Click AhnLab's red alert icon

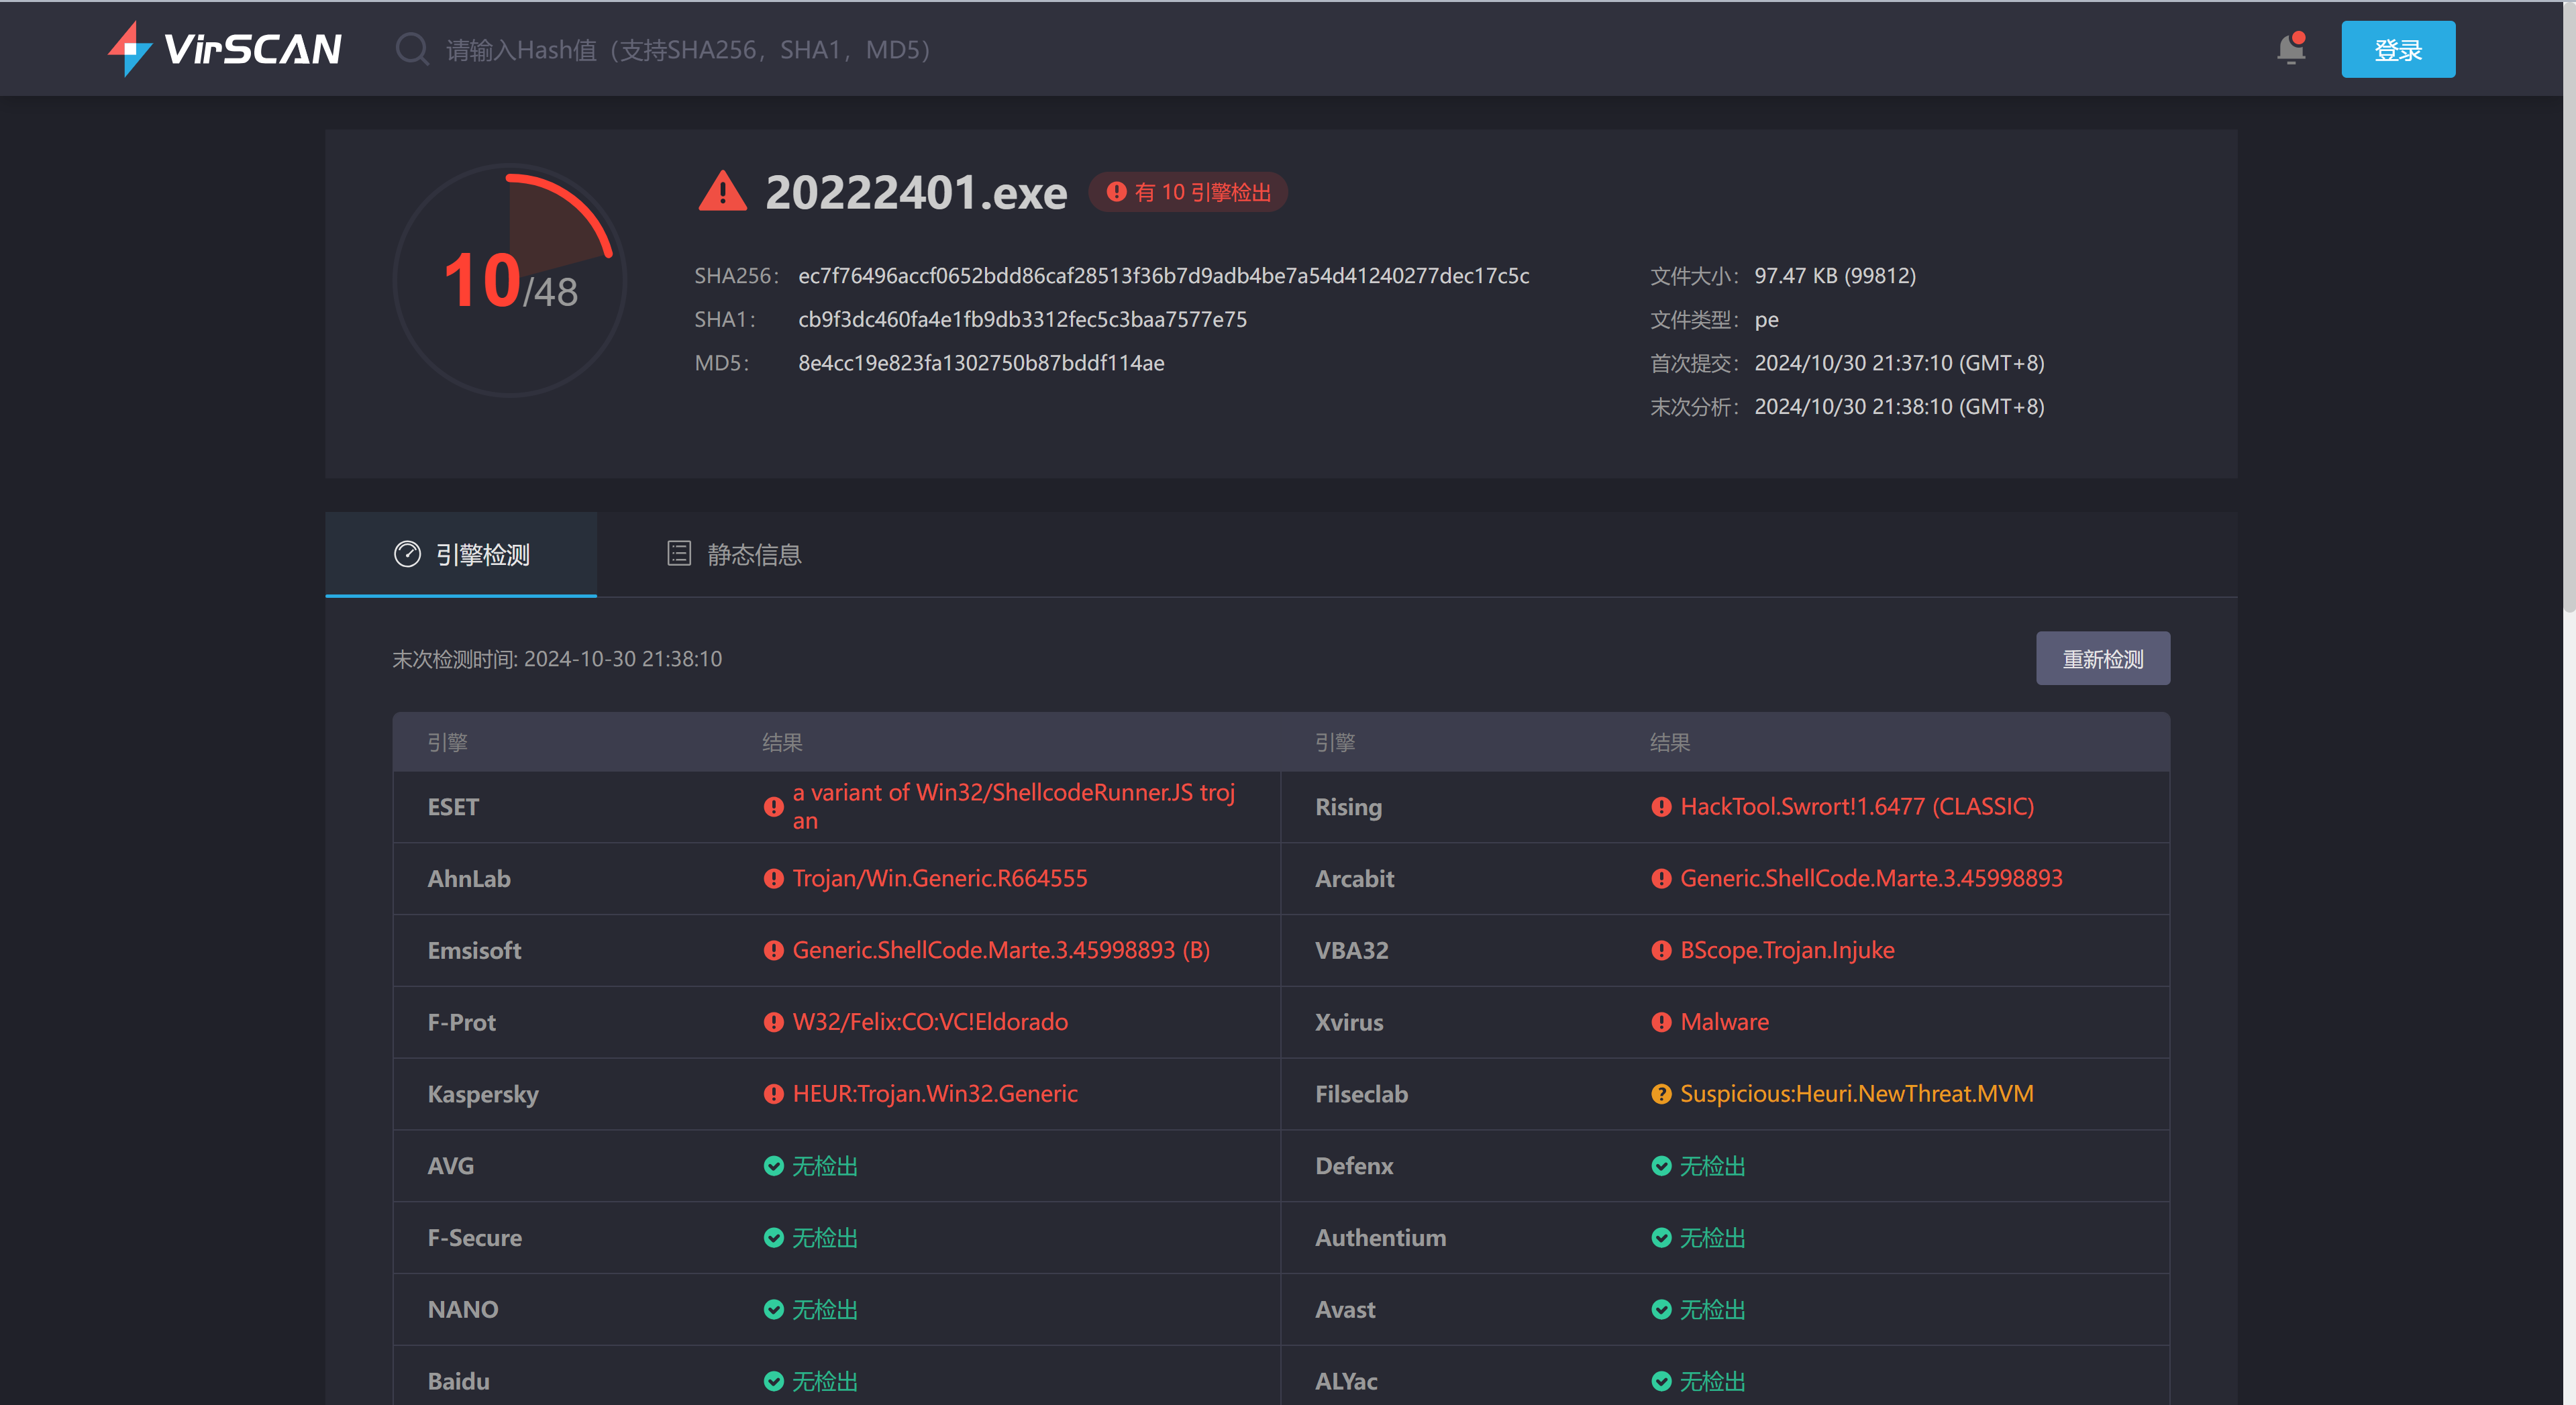773,878
